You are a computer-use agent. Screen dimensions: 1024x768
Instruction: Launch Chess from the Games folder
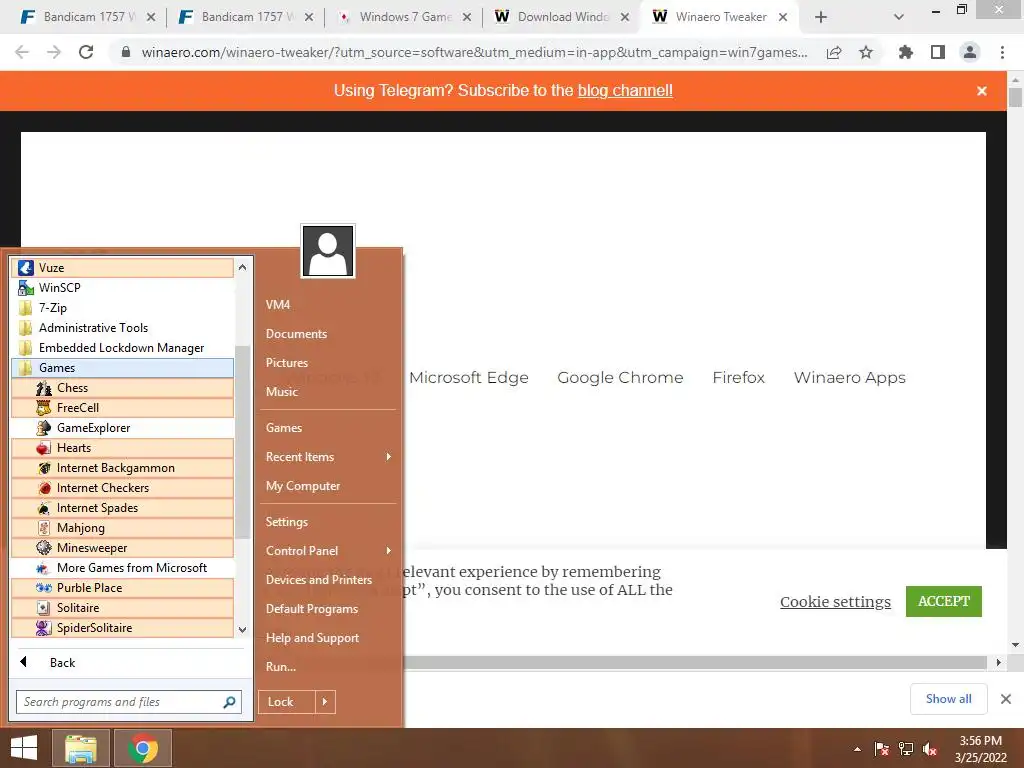click(122, 388)
